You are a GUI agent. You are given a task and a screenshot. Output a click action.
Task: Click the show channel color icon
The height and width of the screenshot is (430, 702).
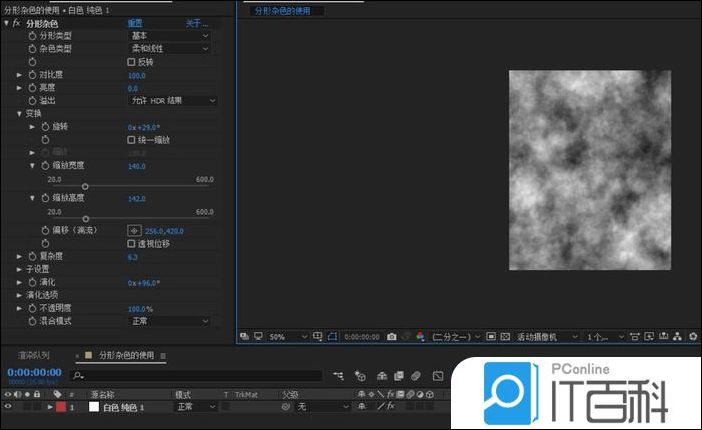tap(420, 336)
